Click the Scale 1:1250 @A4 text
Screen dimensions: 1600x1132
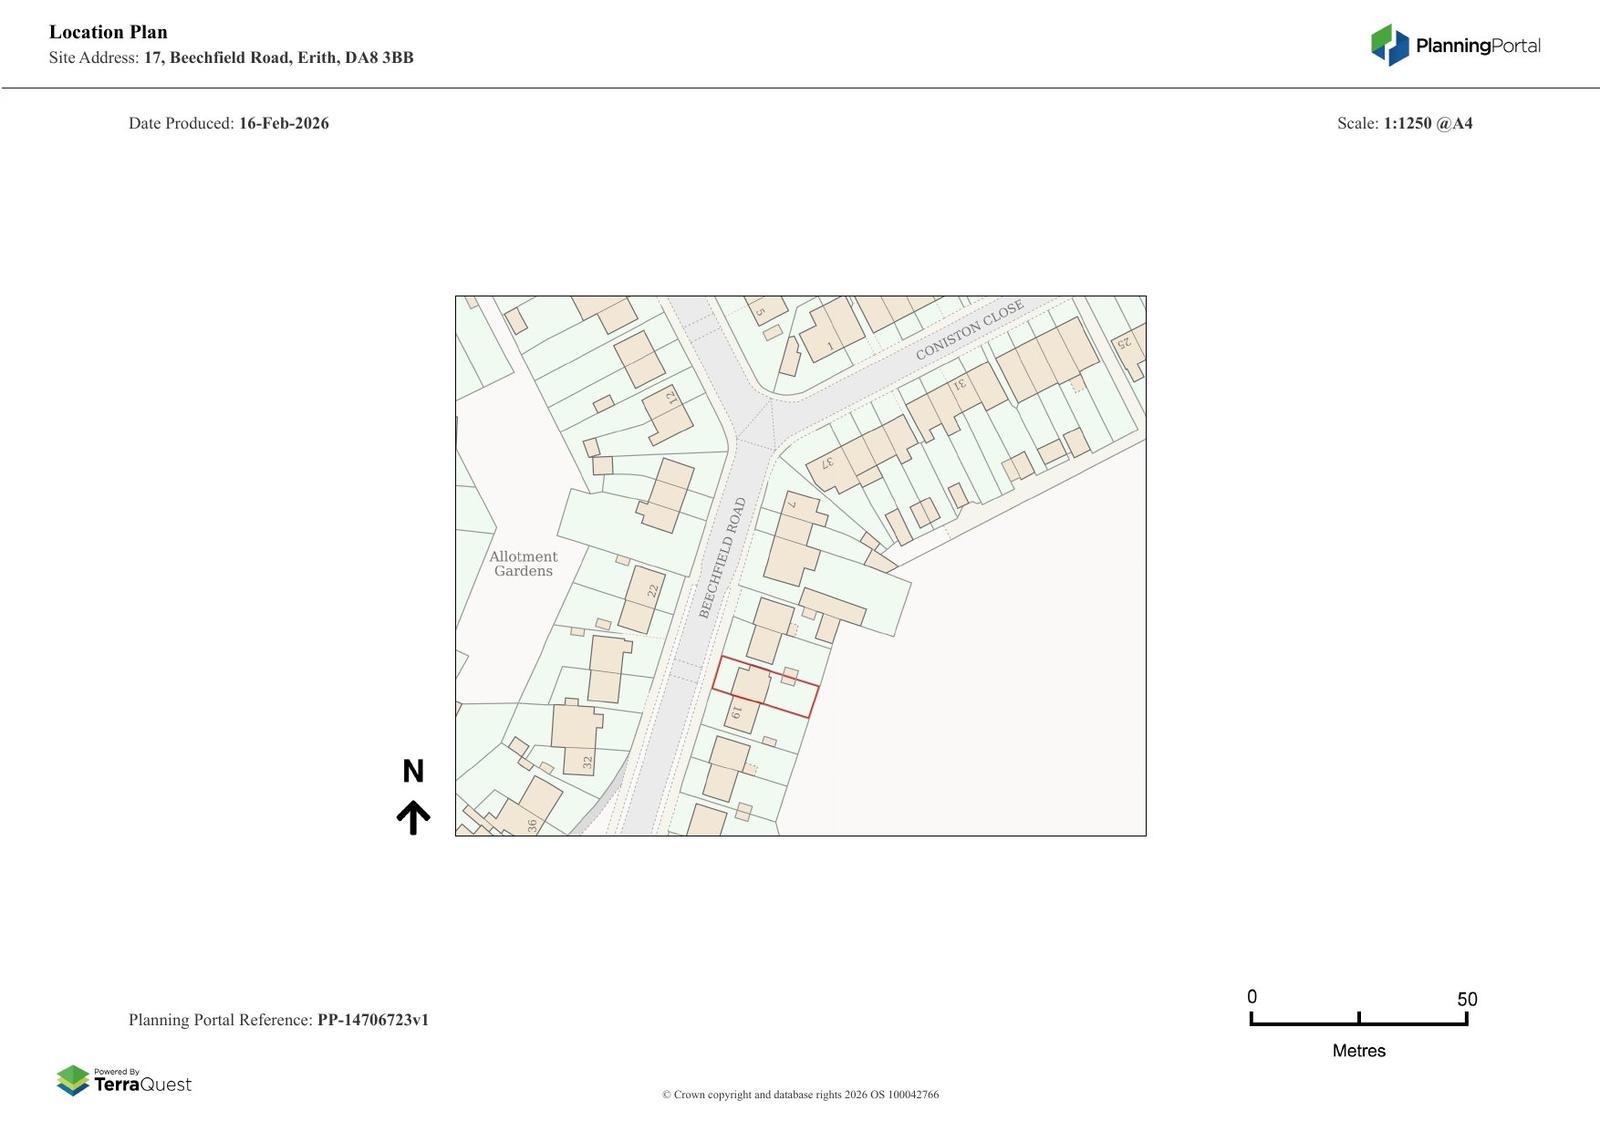click(1404, 123)
